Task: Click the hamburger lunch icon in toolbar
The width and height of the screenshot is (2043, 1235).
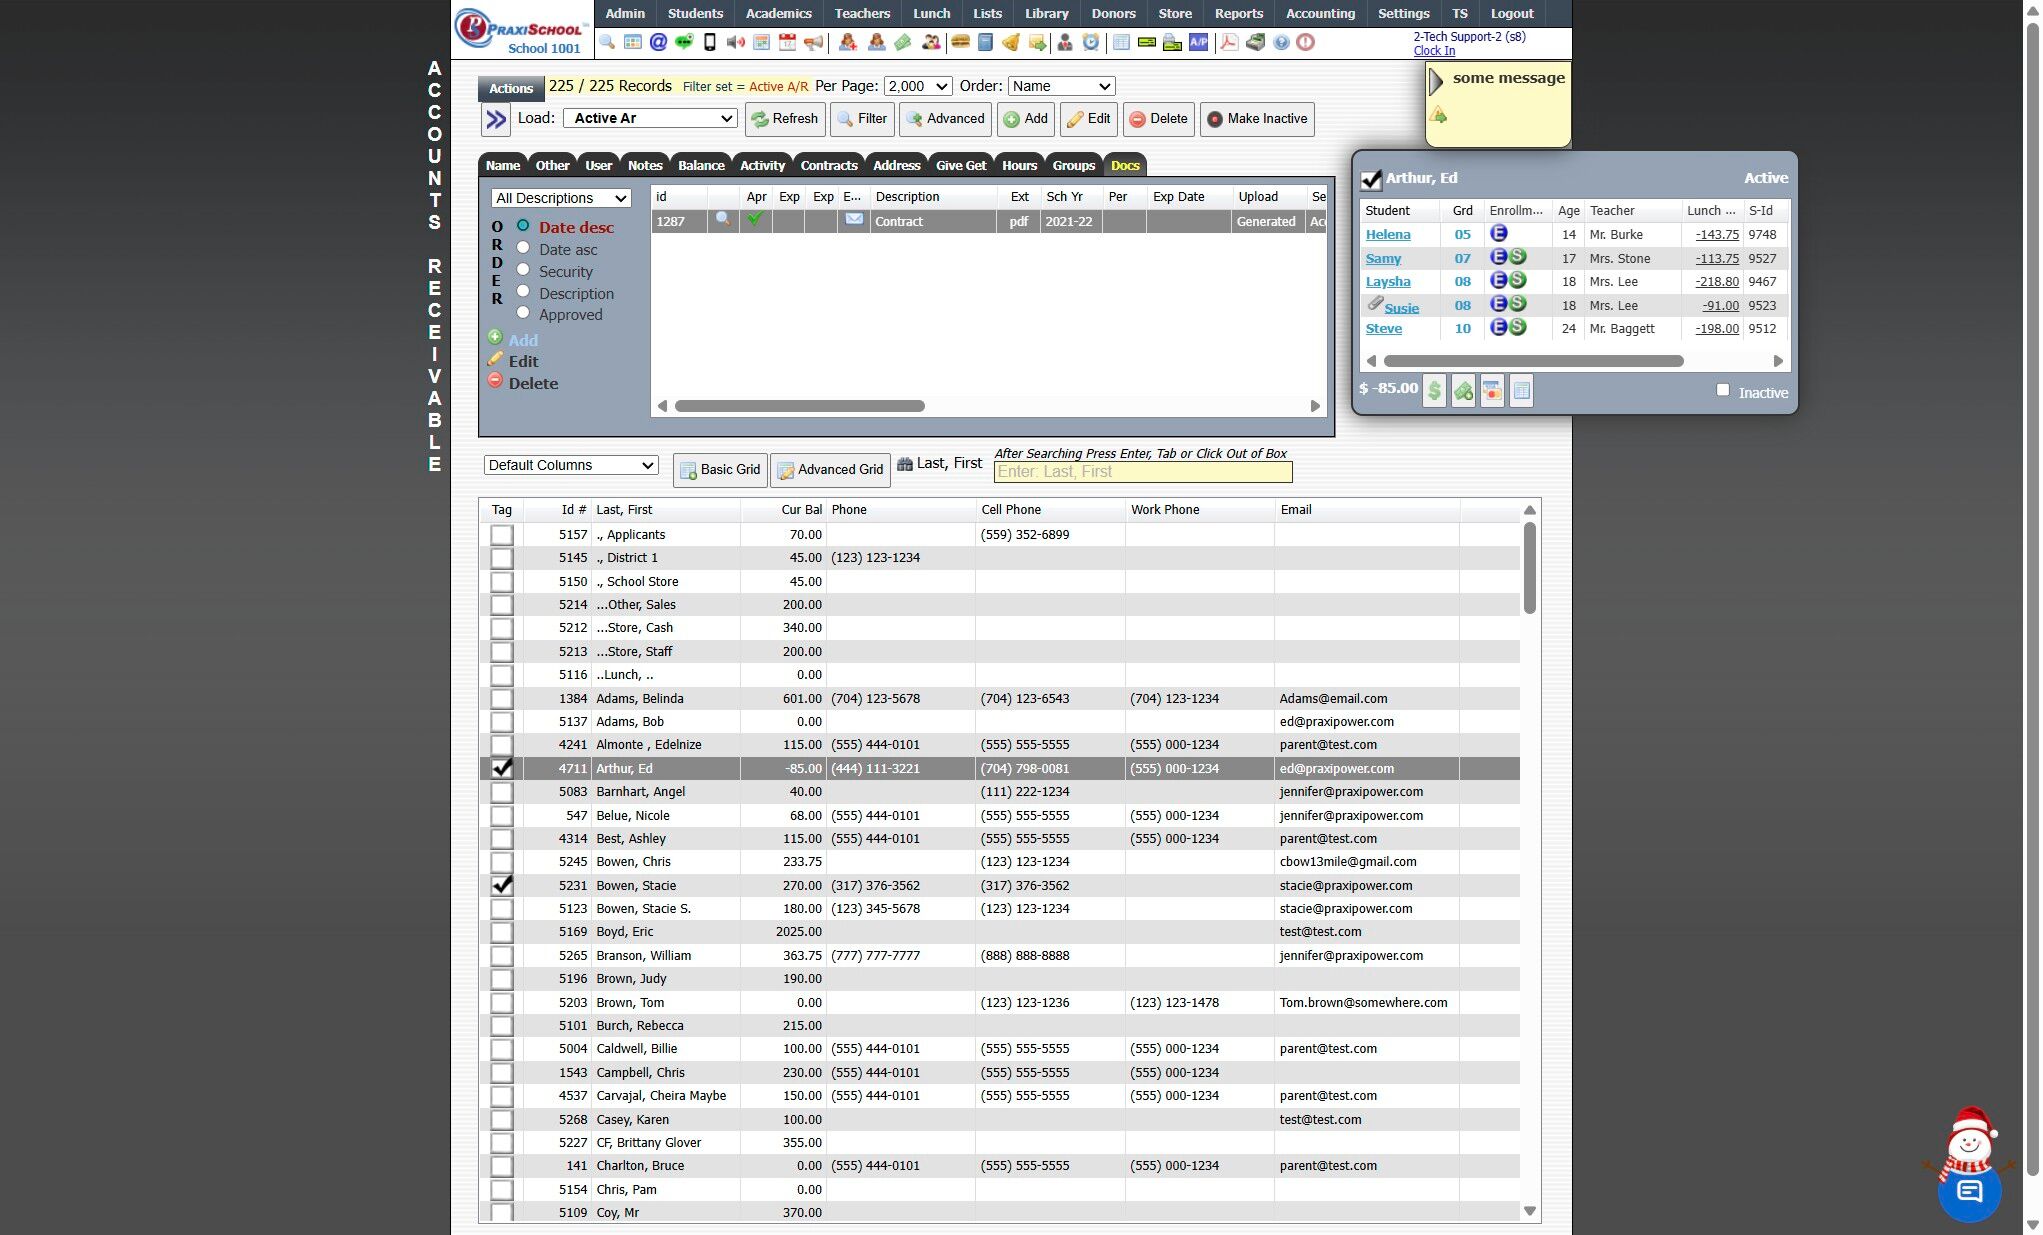Action: (960, 42)
